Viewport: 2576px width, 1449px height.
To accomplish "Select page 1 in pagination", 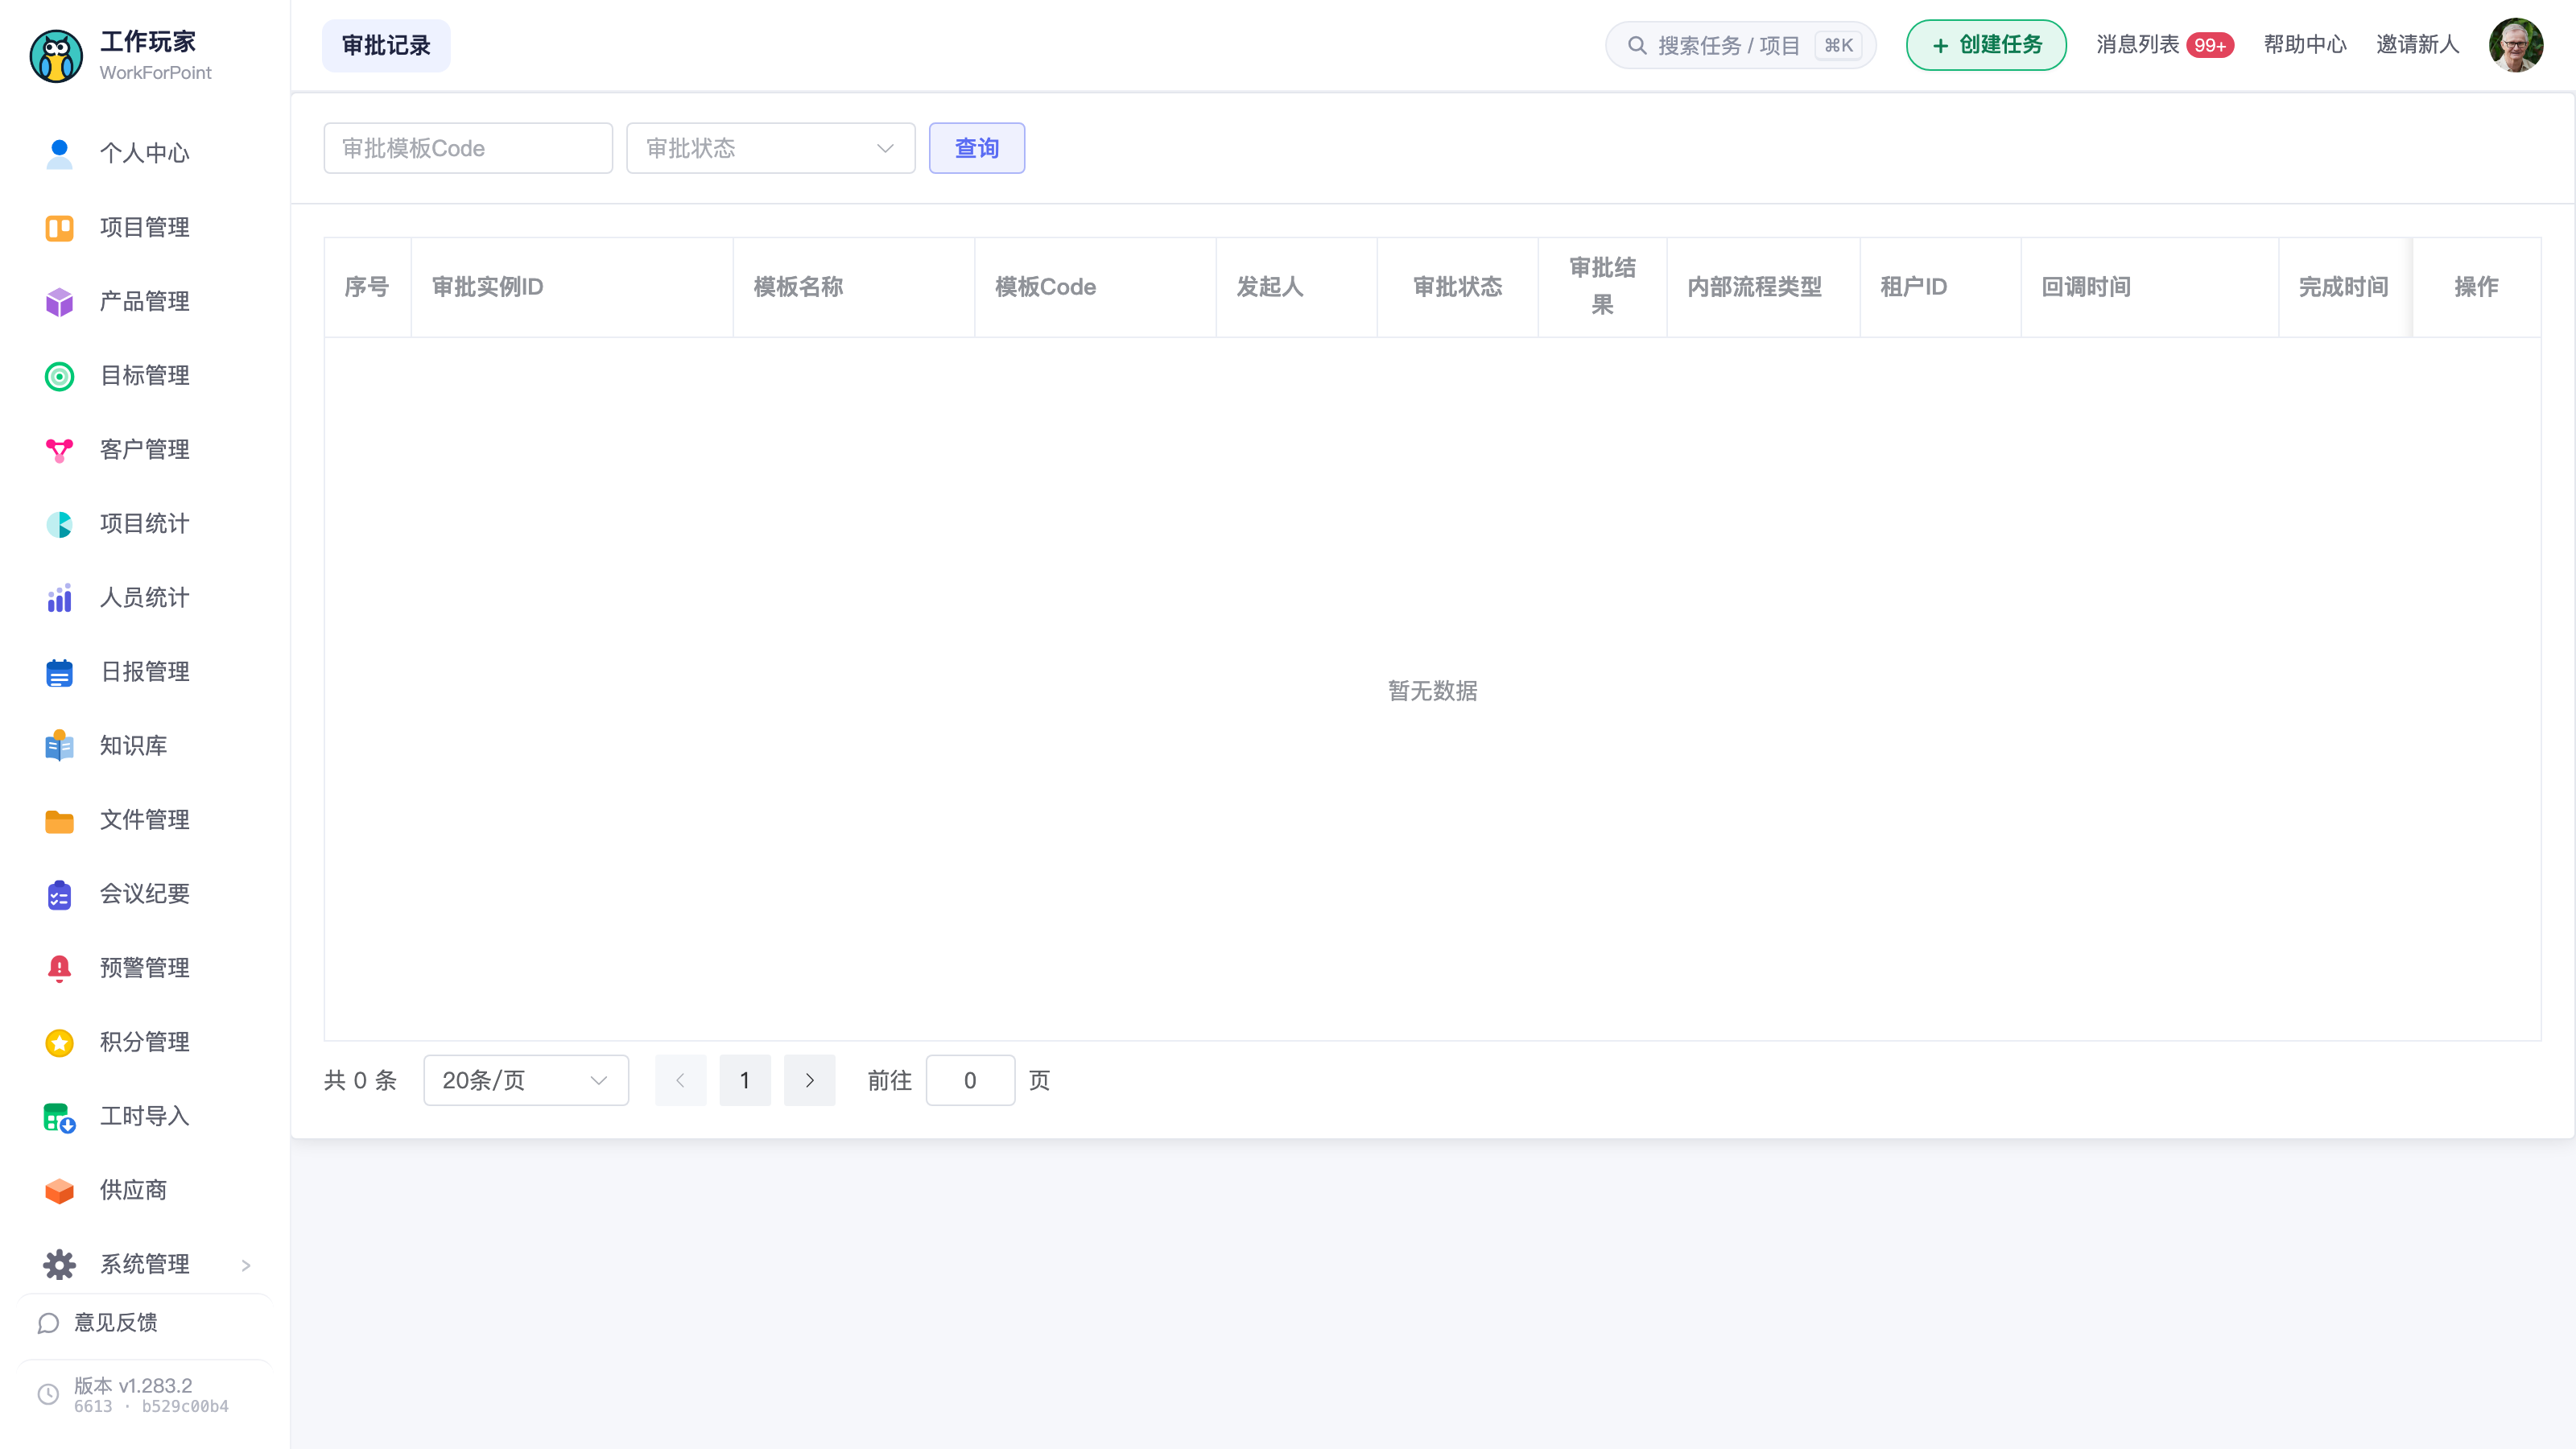I will 745,1080.
